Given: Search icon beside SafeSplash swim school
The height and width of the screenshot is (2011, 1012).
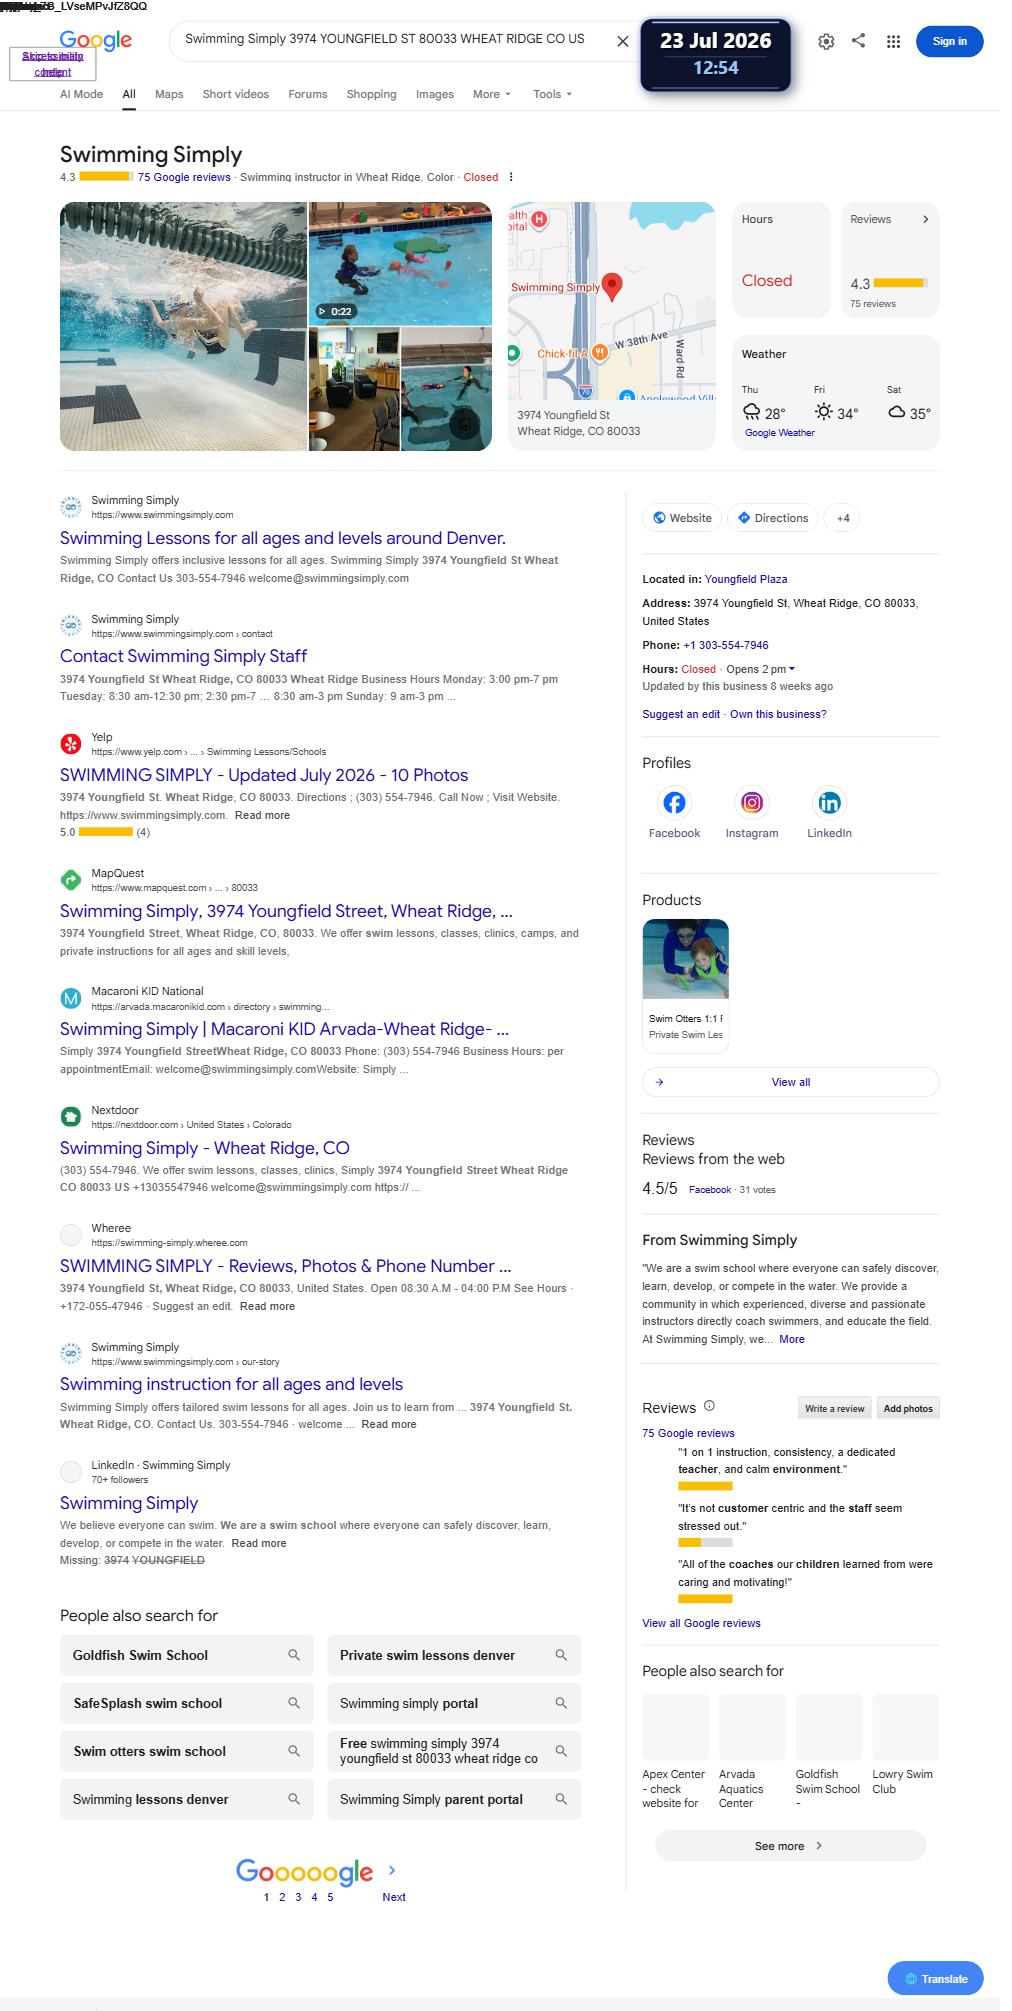Looking at the screenshot, I should 294,1703.
